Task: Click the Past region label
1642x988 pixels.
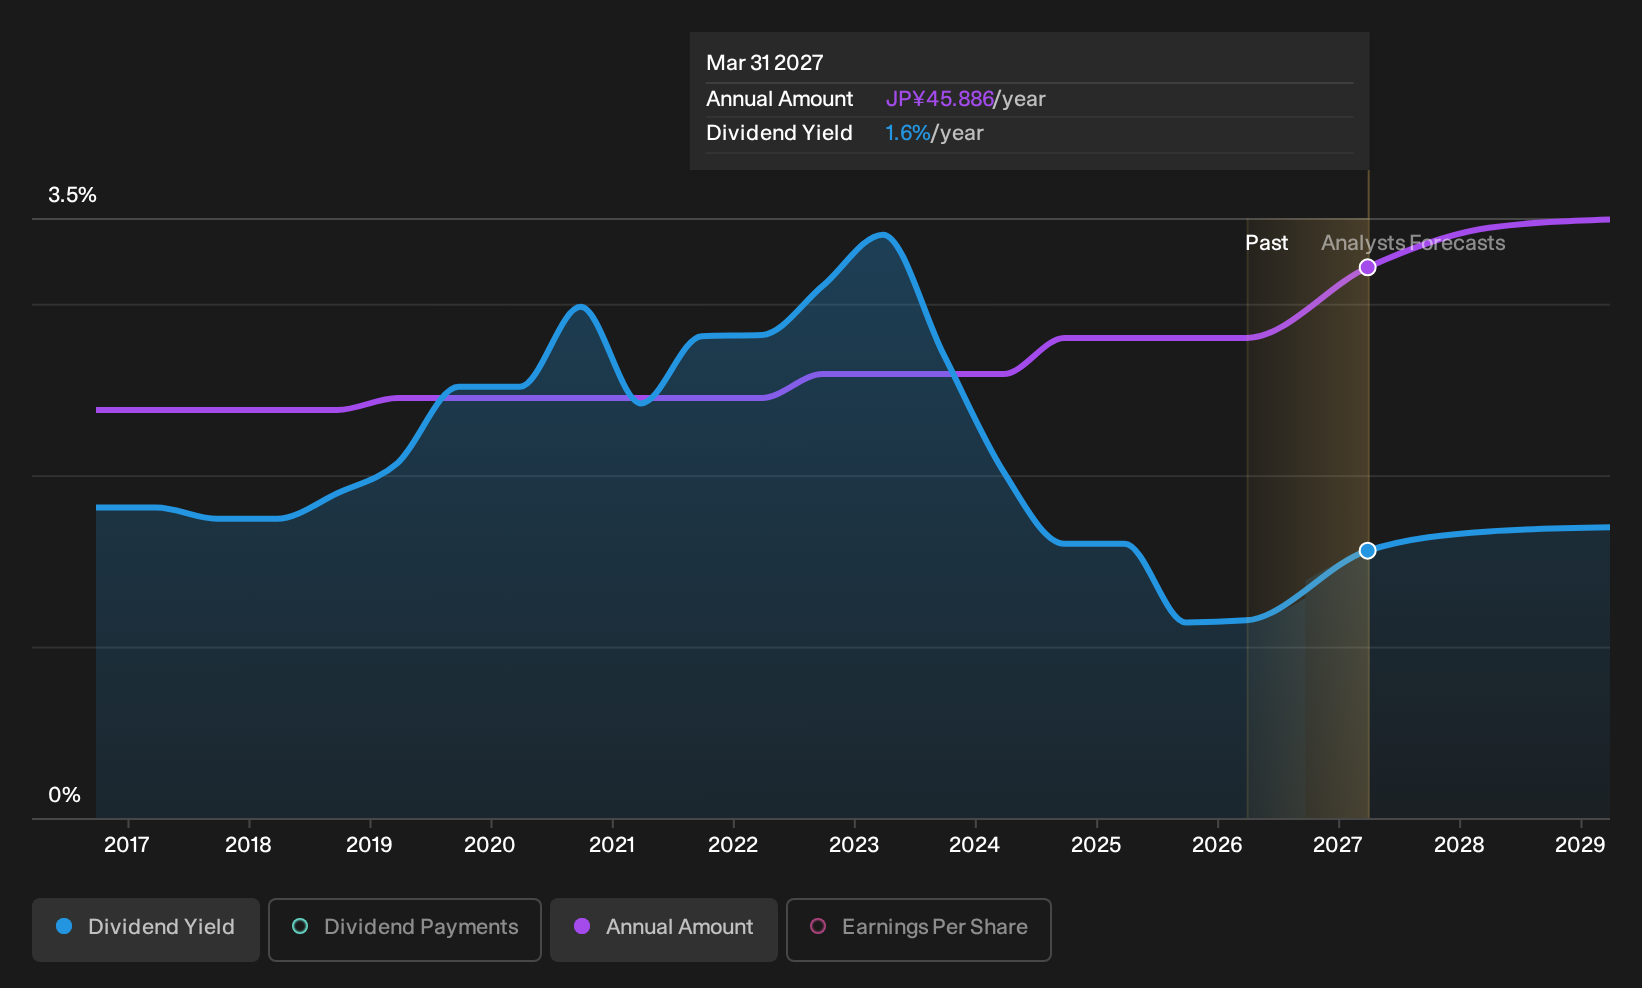Action: coord(1266,243)
